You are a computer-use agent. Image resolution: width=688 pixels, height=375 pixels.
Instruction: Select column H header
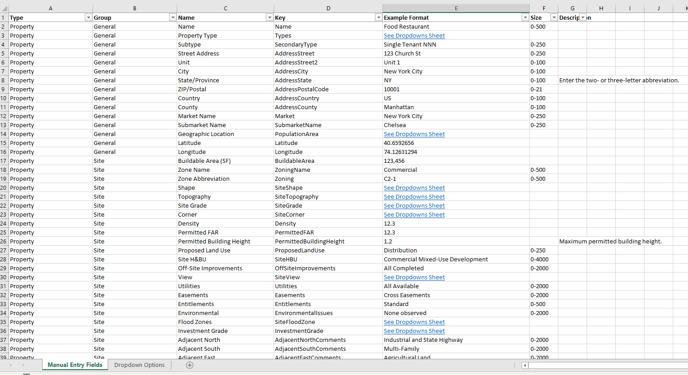[601, 8]
